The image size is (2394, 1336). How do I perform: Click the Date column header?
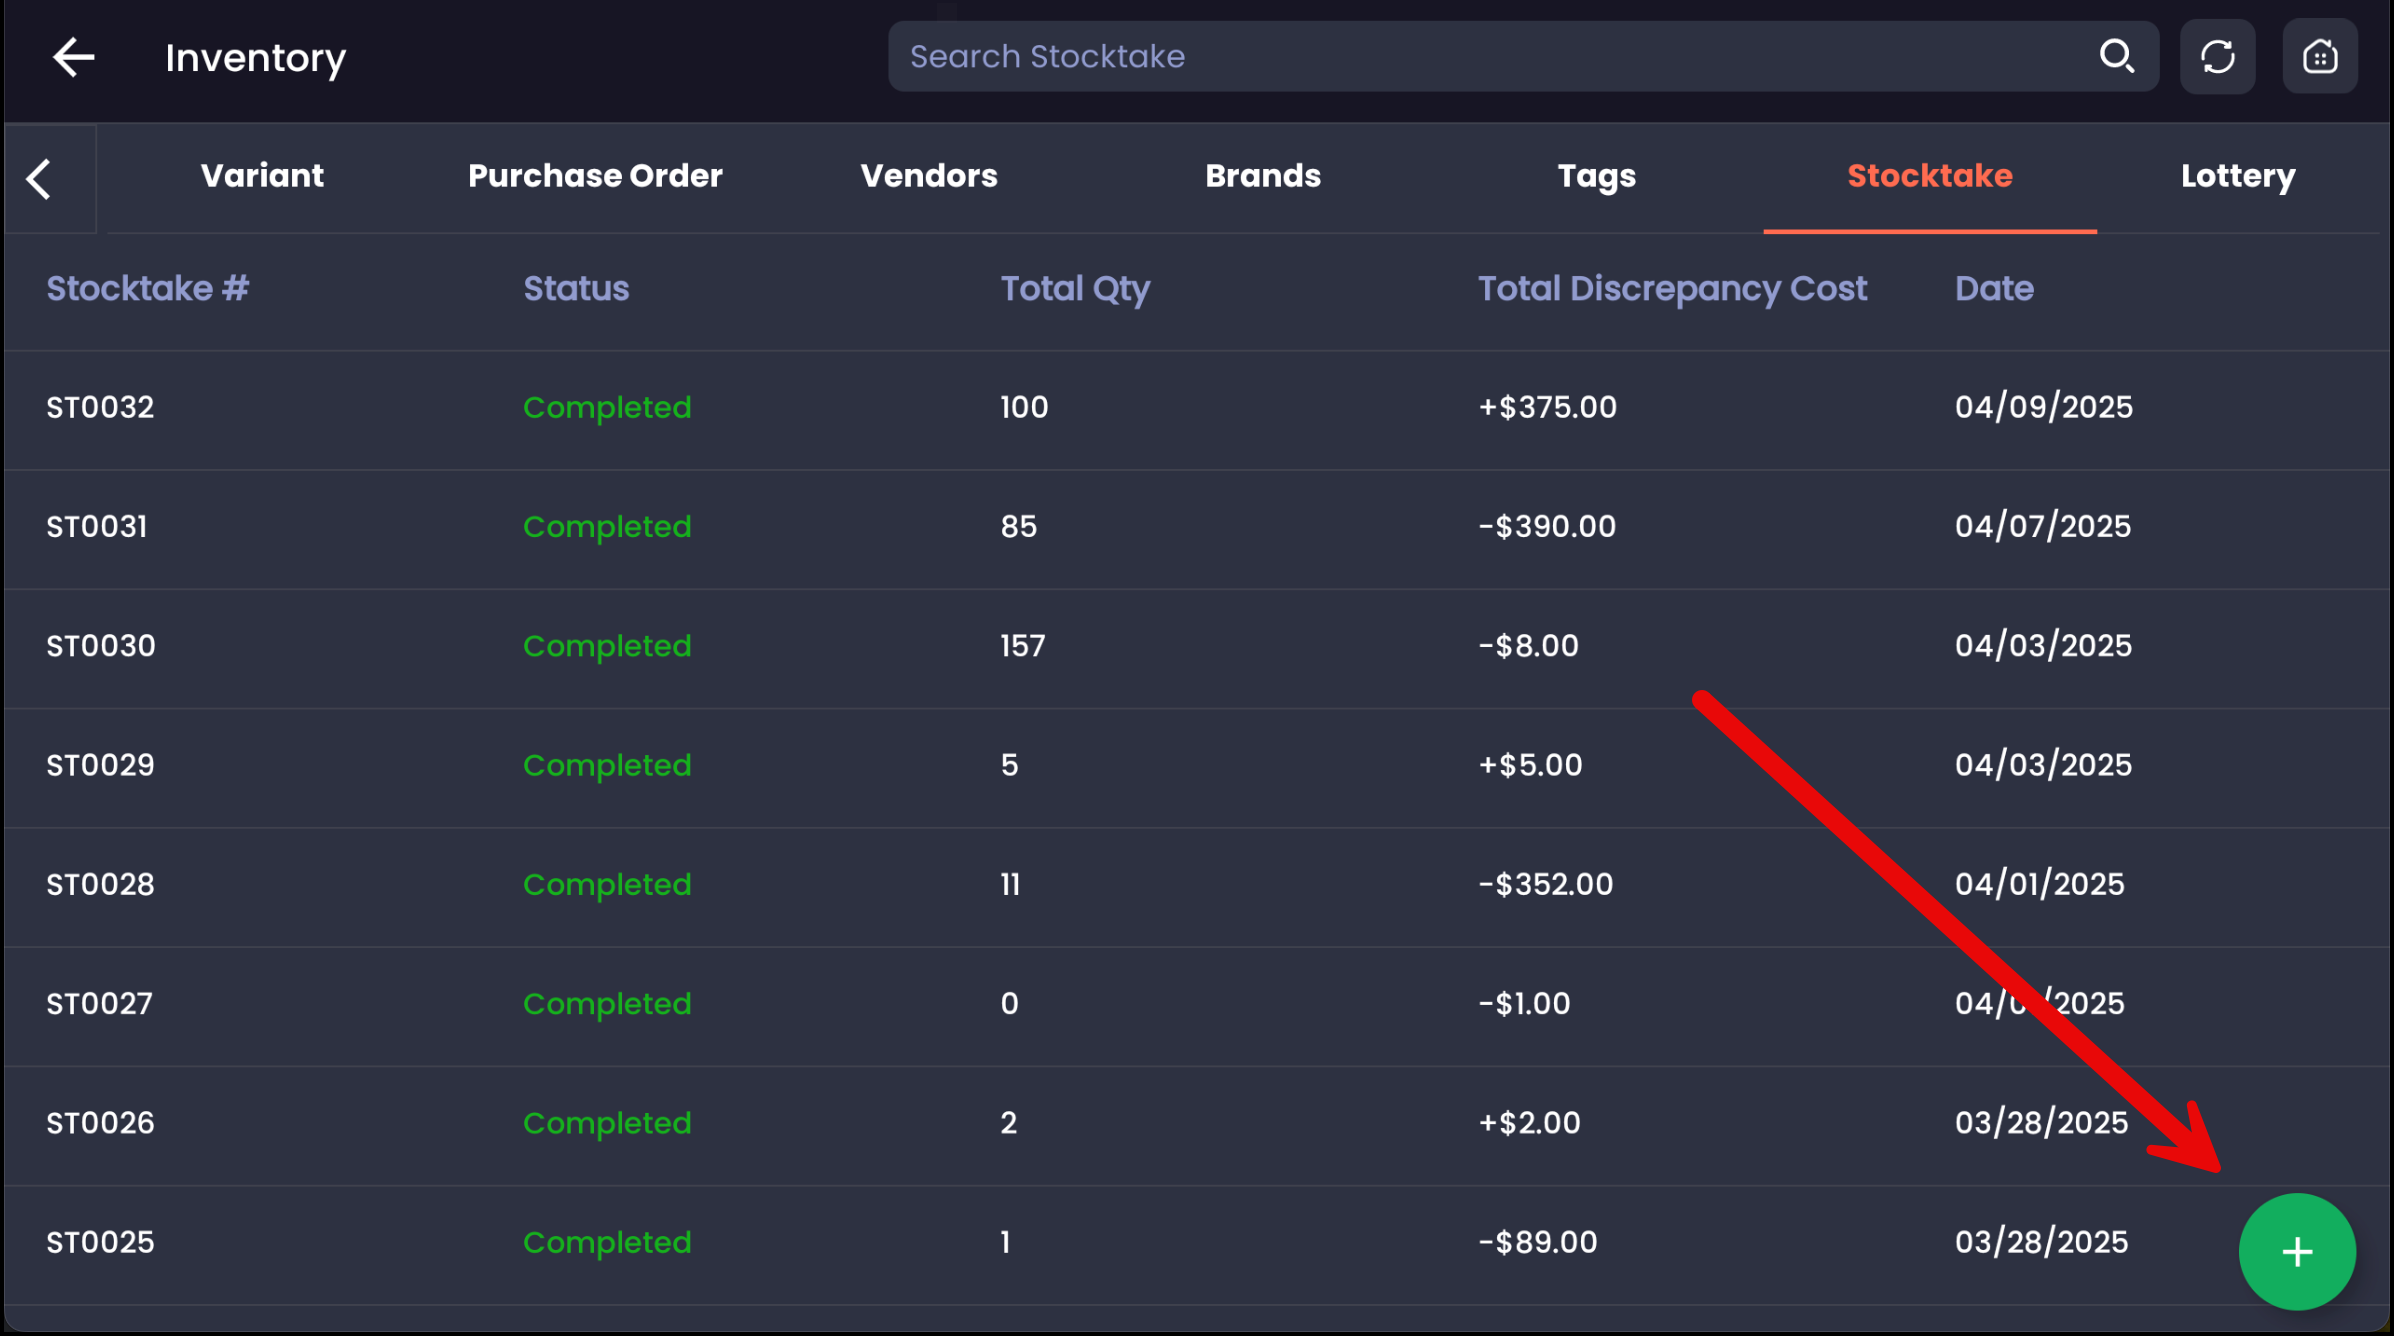coord(1993,289)
